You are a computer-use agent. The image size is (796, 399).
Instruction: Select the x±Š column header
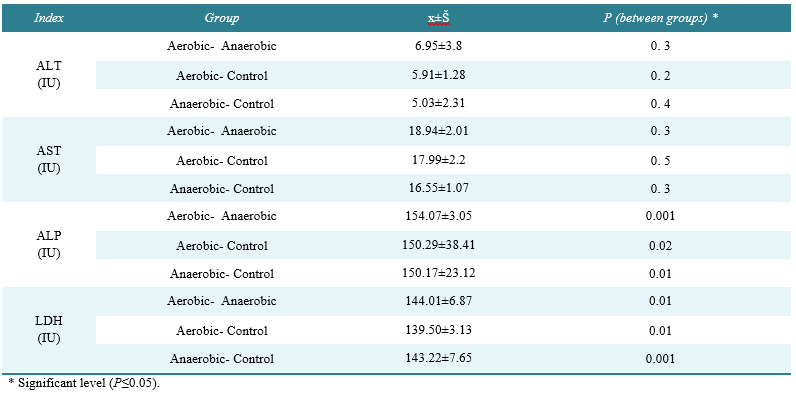(438, 18)
